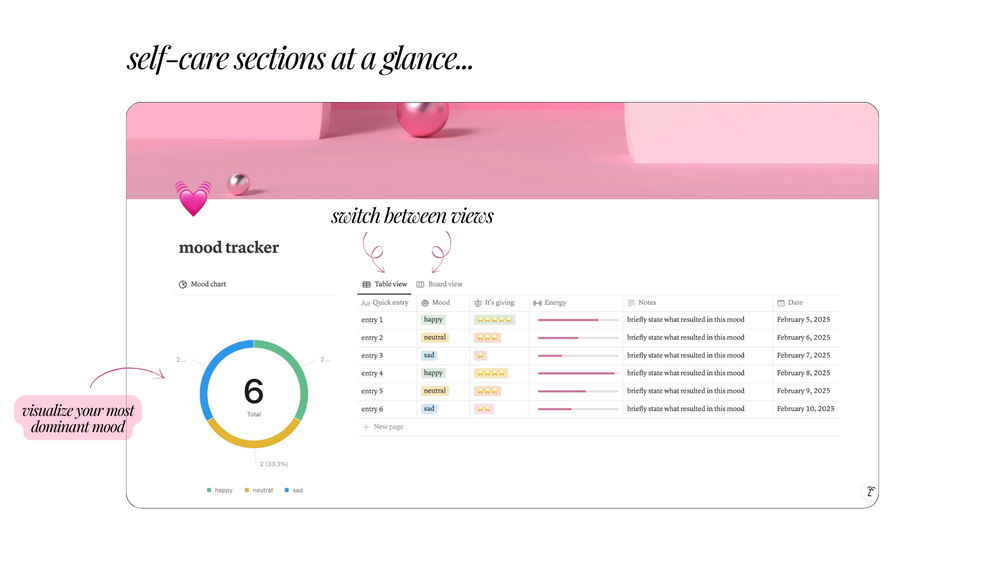Add a New page row

[x=383, y=427]
